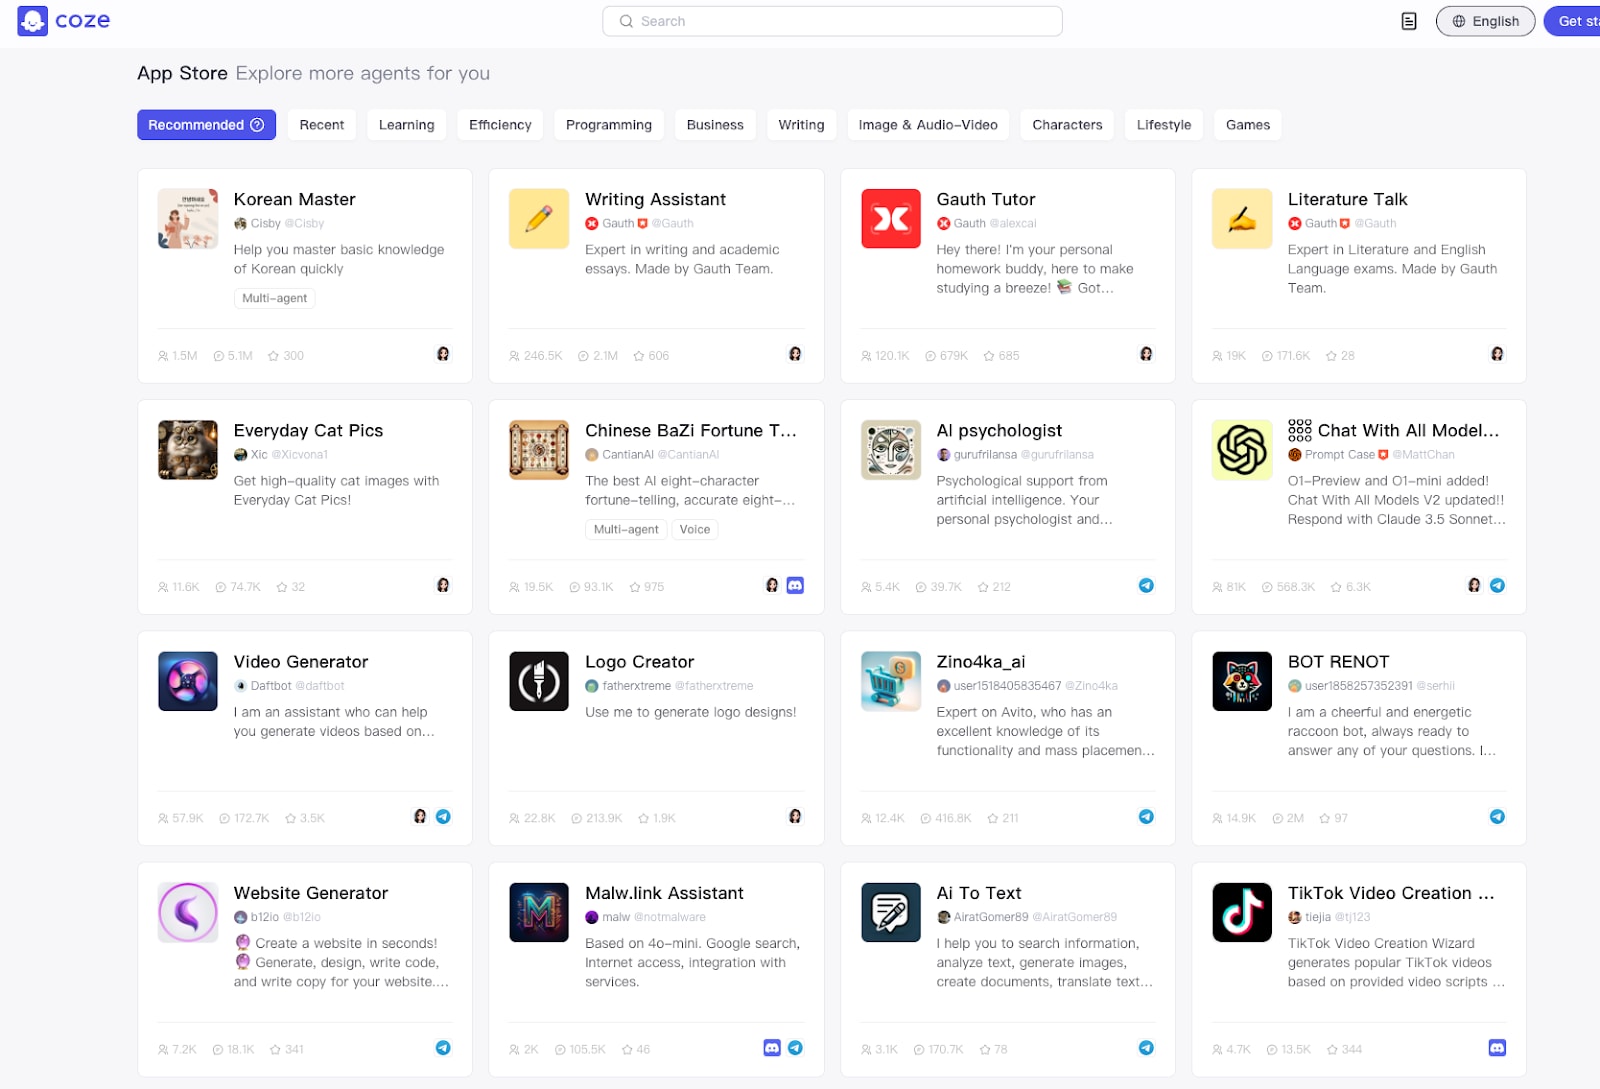Open the Logo Creator title link
Image resolution: width=1600 pixels, height=1089 pixels.
coord(639,662)
